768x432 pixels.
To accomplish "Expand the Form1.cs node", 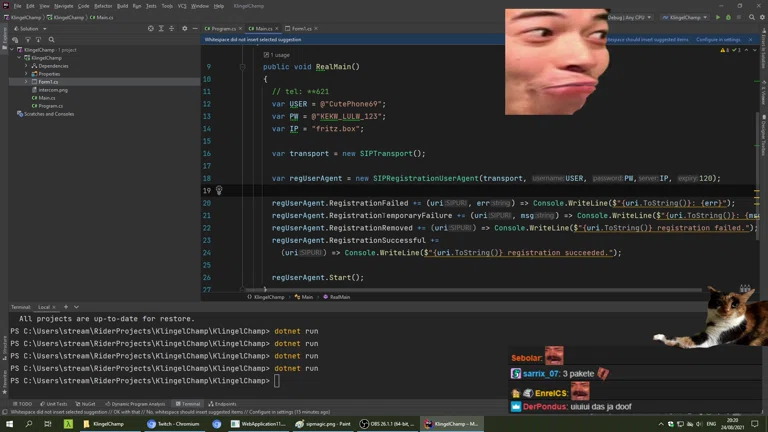I will click(26, 82).
